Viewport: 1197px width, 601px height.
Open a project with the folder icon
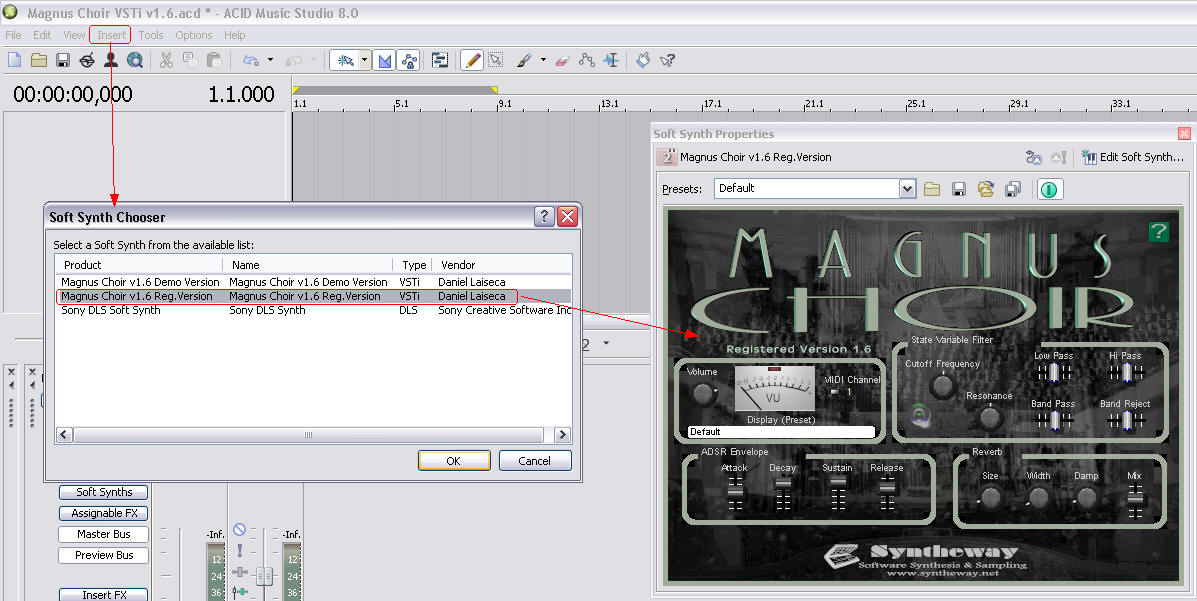(39, 60)
